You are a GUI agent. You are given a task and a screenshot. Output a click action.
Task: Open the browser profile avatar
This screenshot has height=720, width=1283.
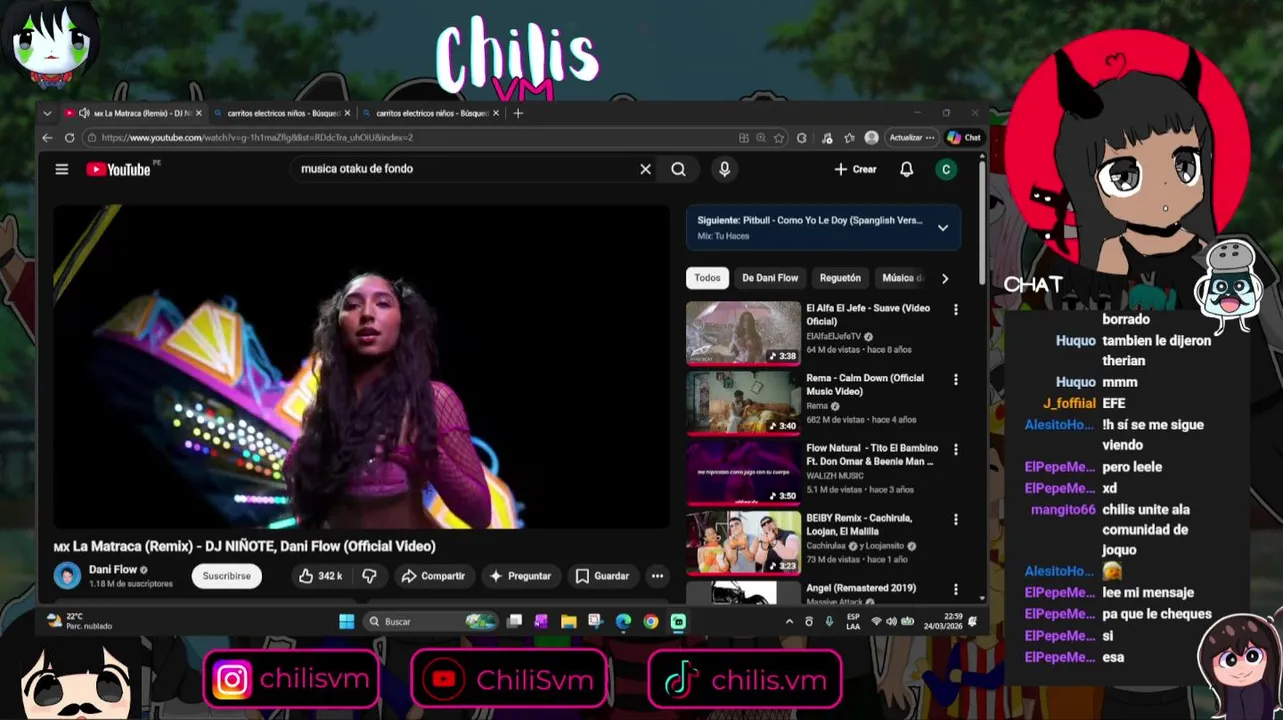tap(871, 138)
